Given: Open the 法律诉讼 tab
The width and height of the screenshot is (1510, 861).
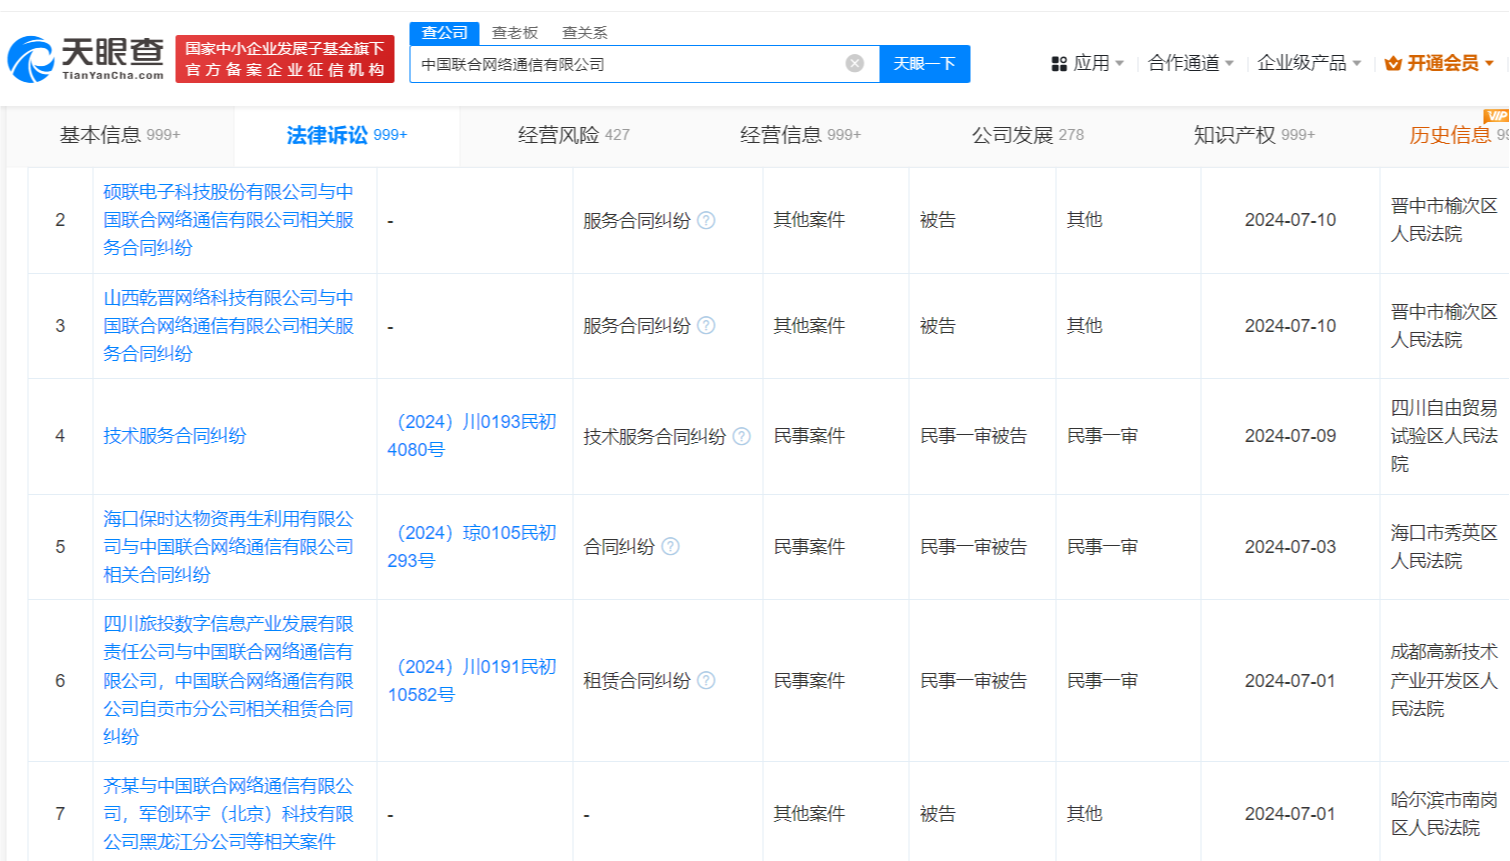Looking at the screenshot, I should coord(347,135).
